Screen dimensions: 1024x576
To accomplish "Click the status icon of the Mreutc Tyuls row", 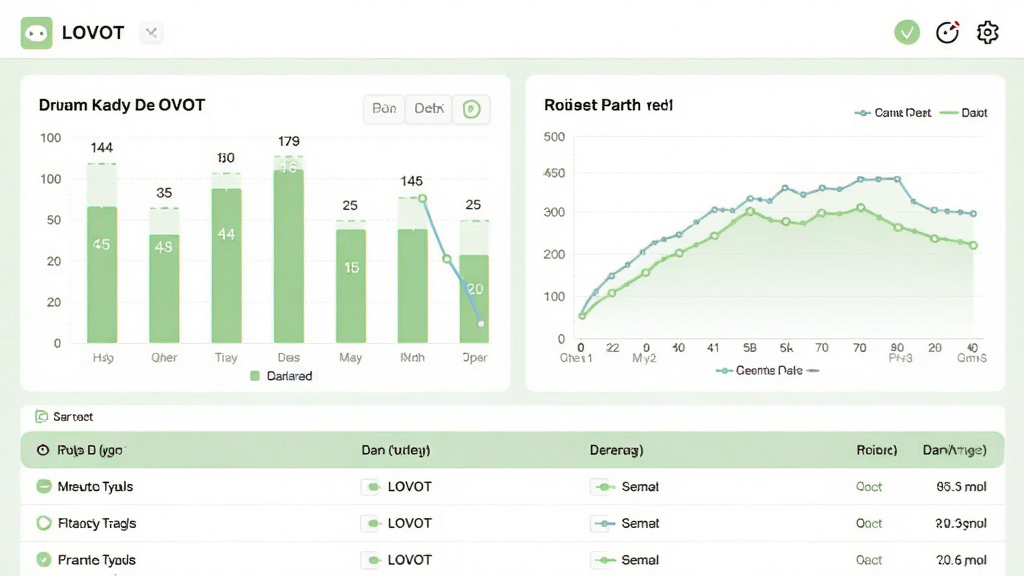I will pos(44,487).
